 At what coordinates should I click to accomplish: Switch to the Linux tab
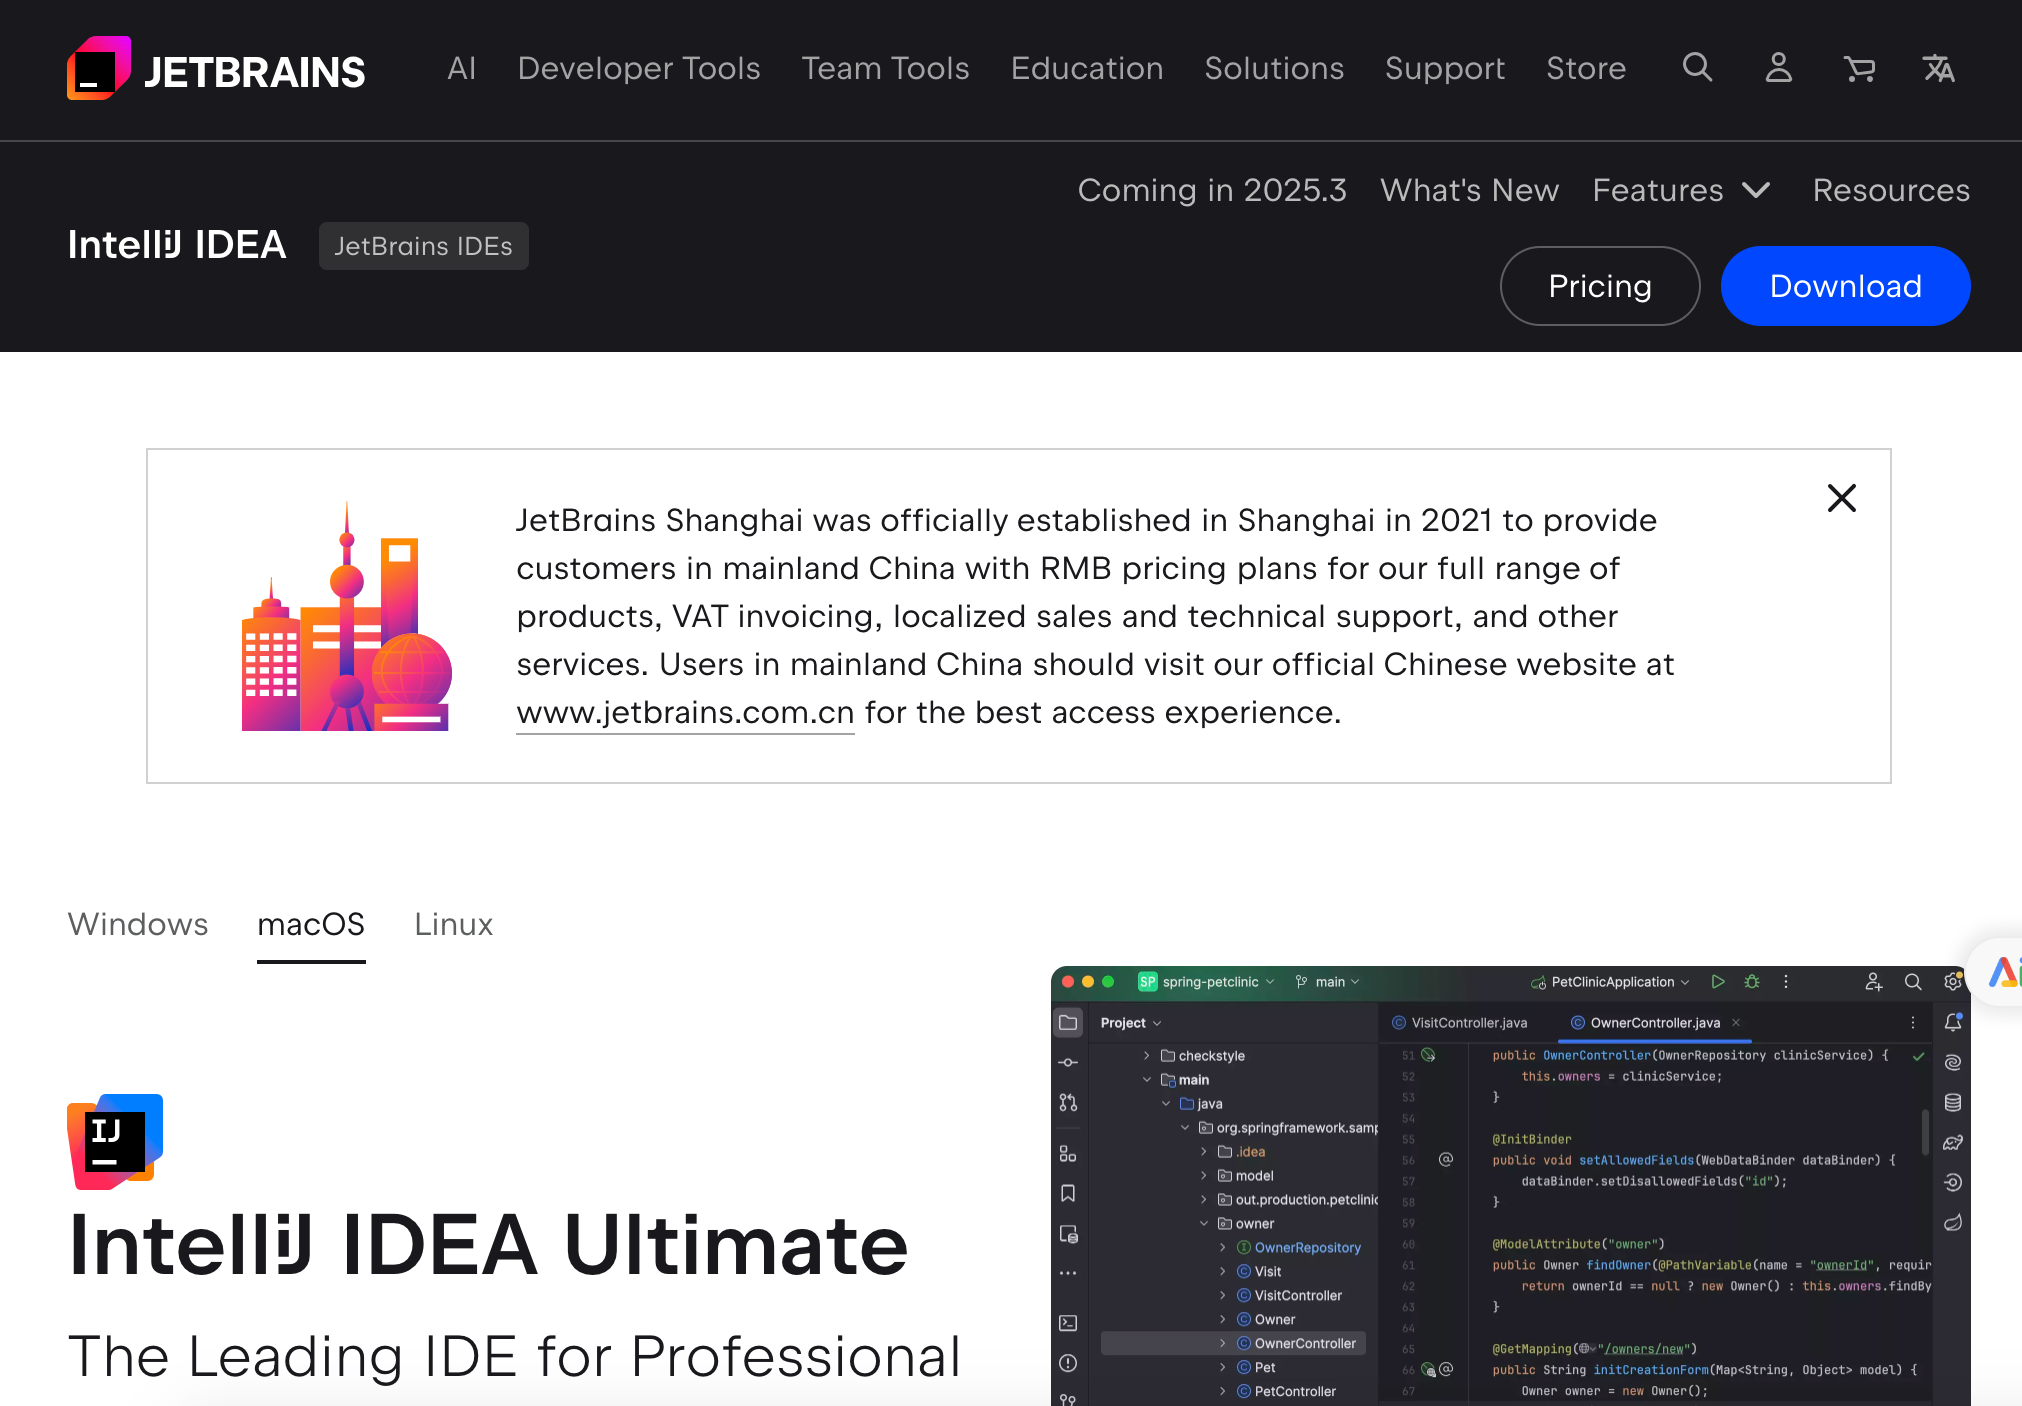[453, 924]
